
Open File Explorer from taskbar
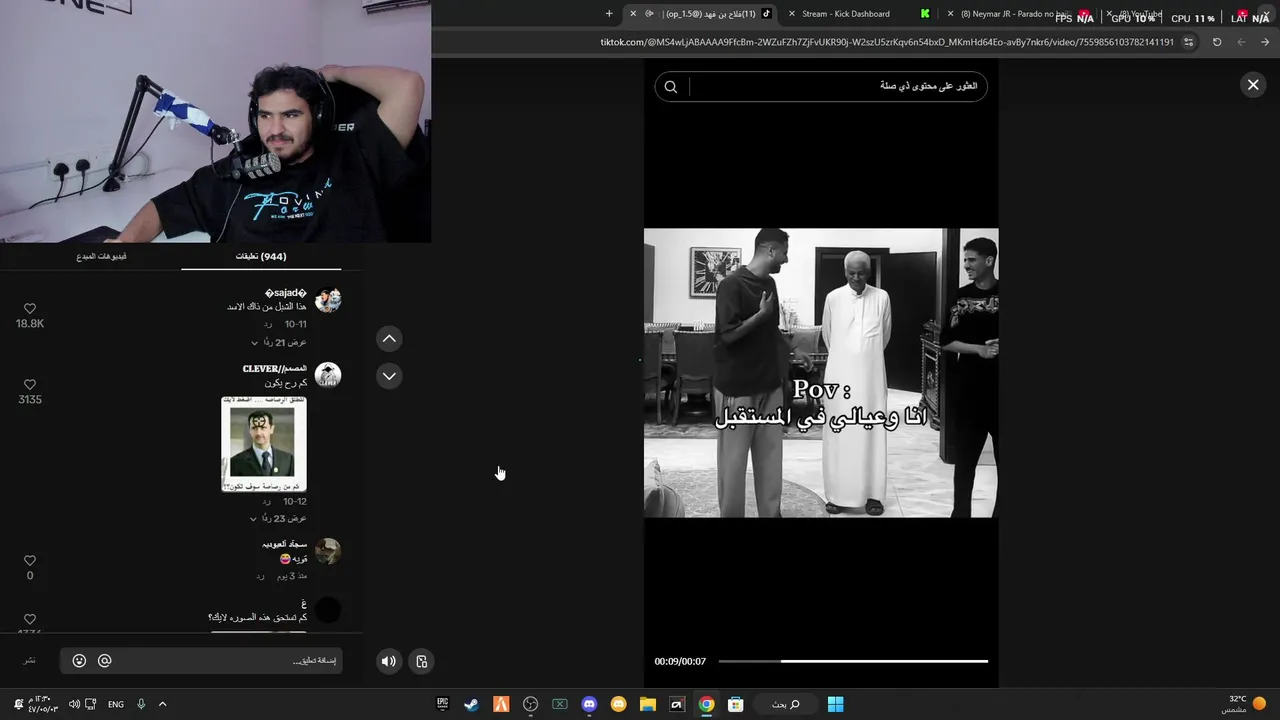coord(647,704)
